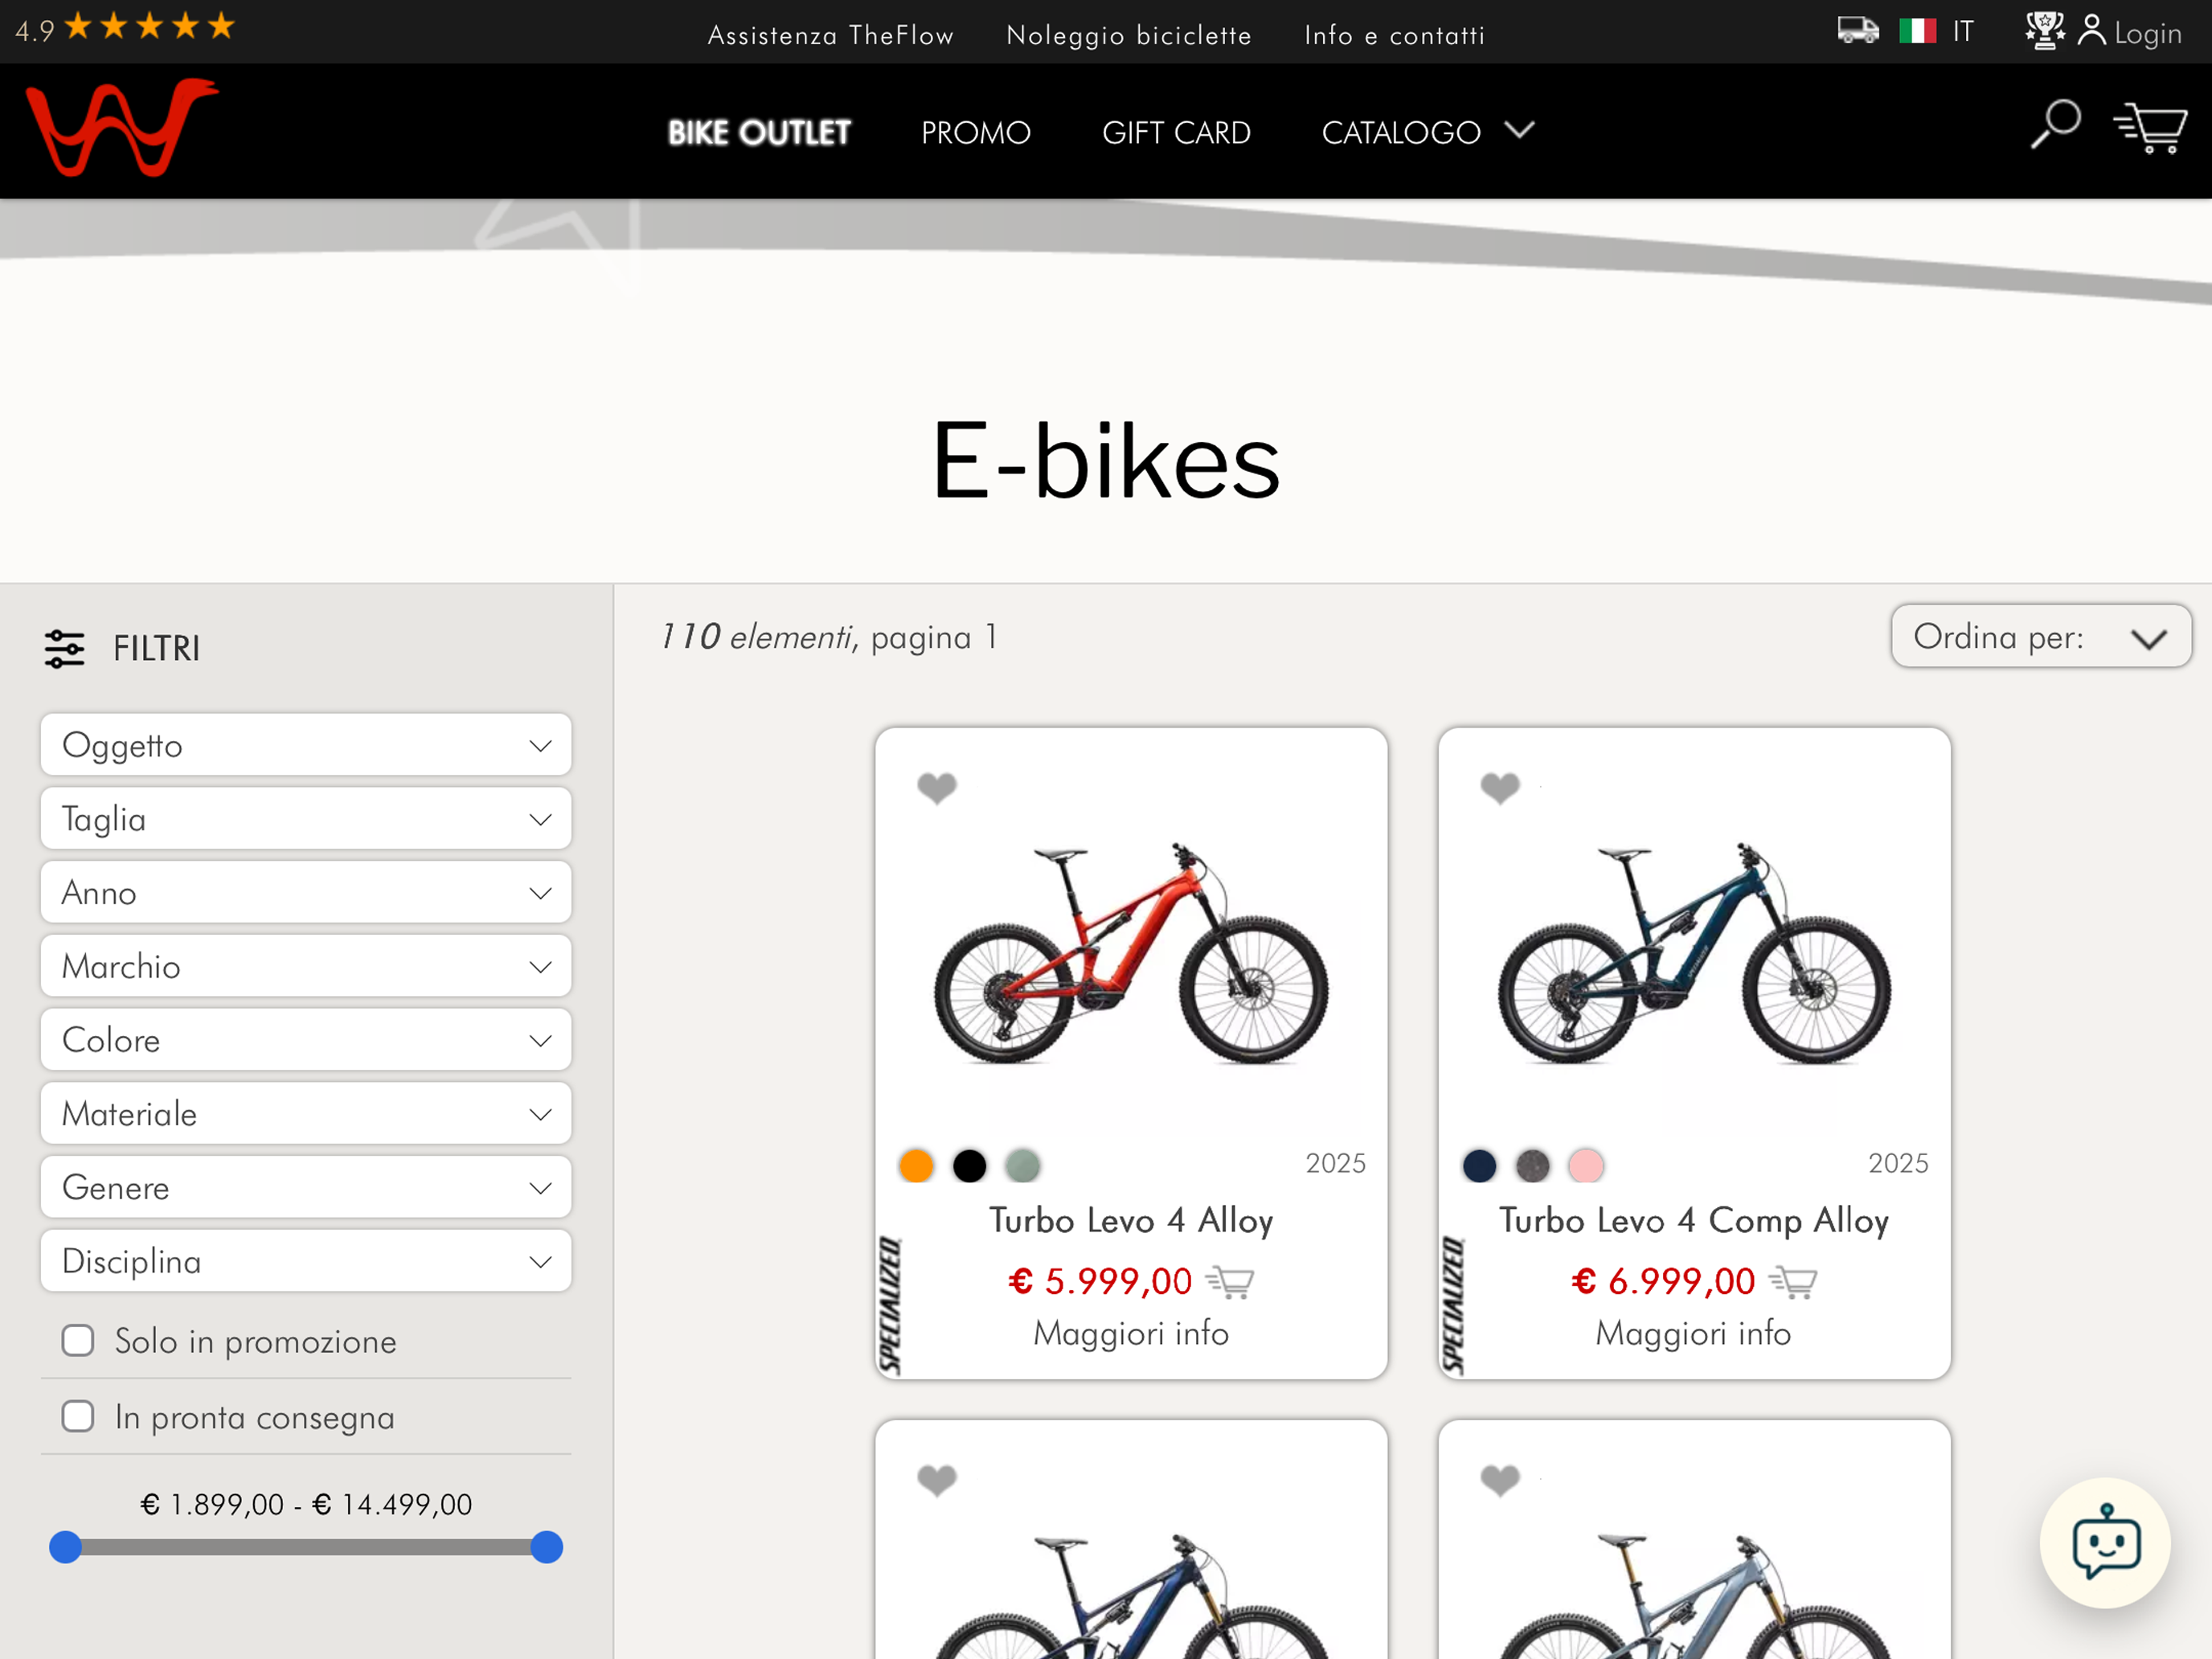2212x1659 pixels.
Task: Click Maggiori info for Turbo Levo 4 Comp Alloy
Action: (1693, 1334)
